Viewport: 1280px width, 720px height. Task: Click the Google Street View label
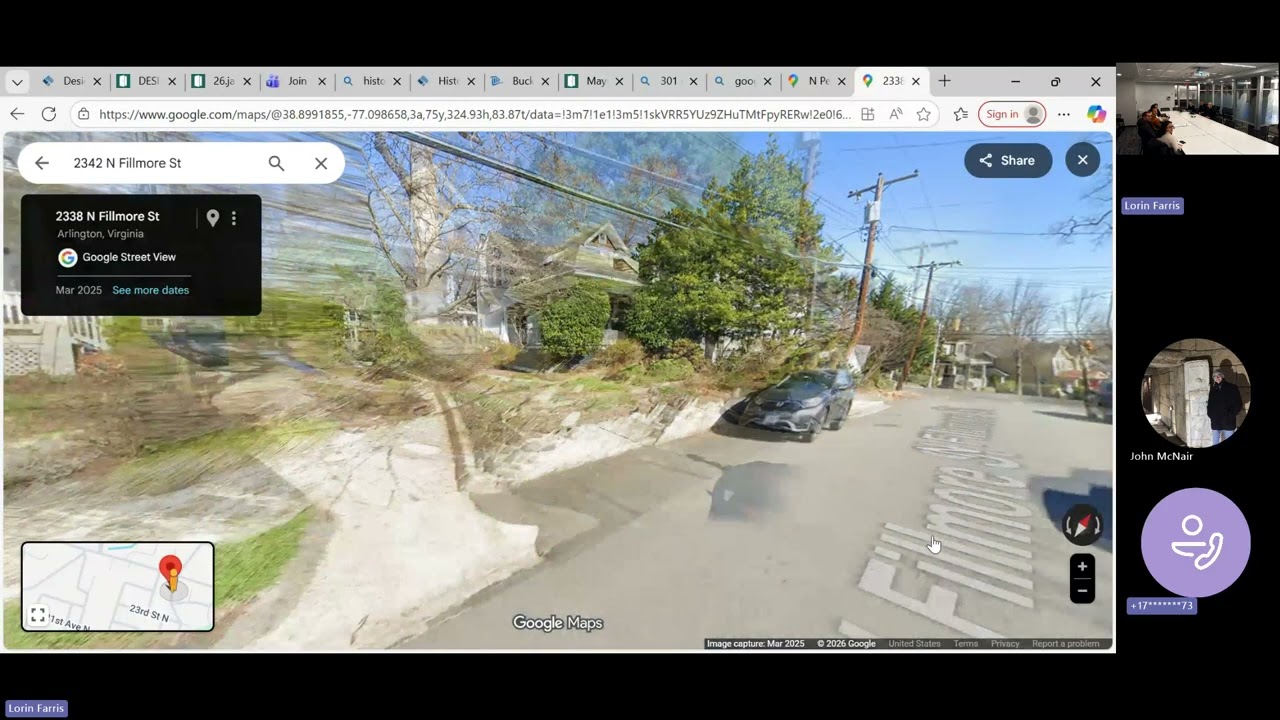[129, 257]
